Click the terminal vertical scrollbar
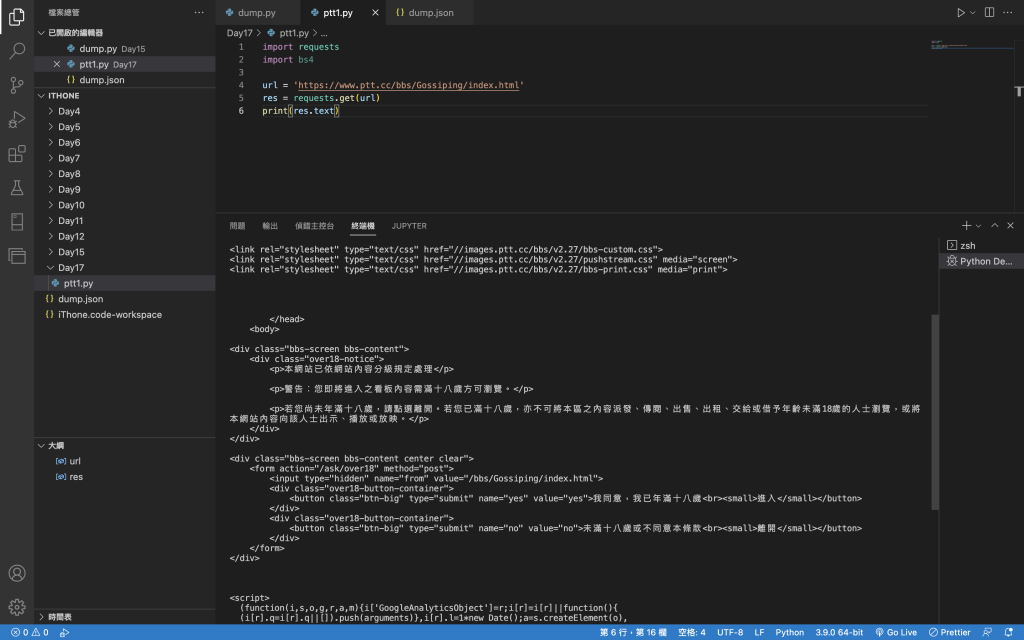 click(x=935, y=411)
